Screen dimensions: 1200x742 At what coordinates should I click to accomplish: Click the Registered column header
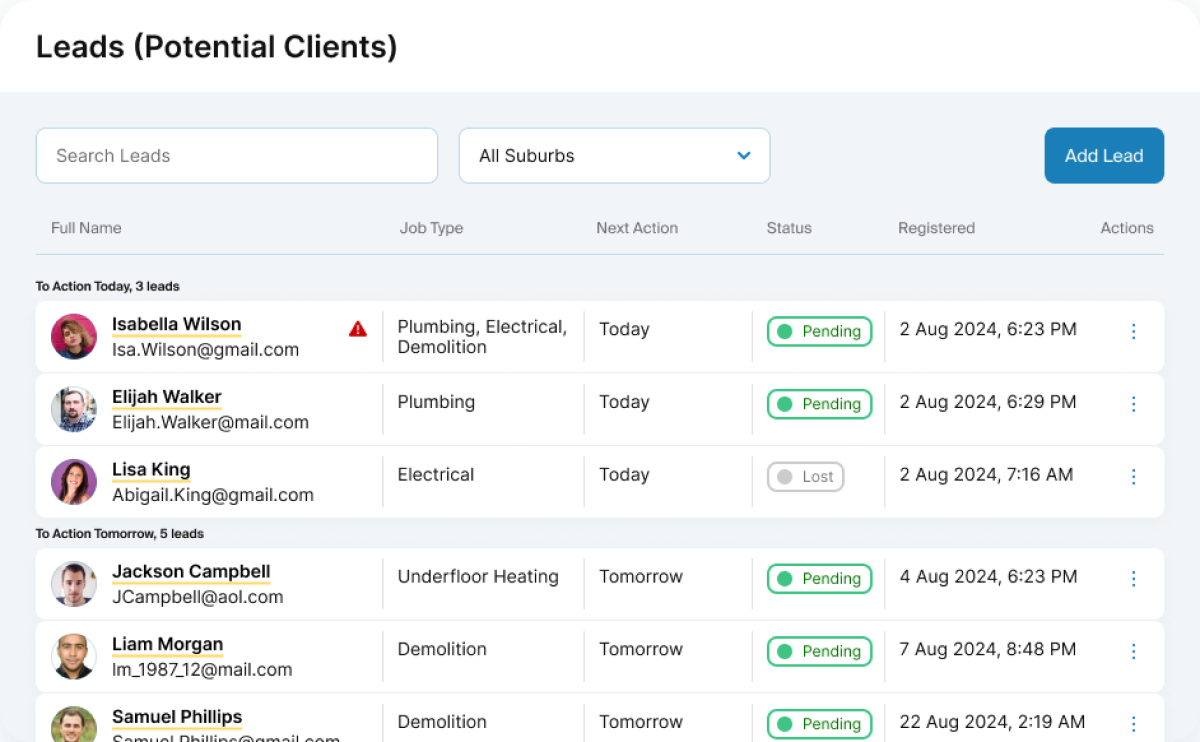tap(936, 228)
